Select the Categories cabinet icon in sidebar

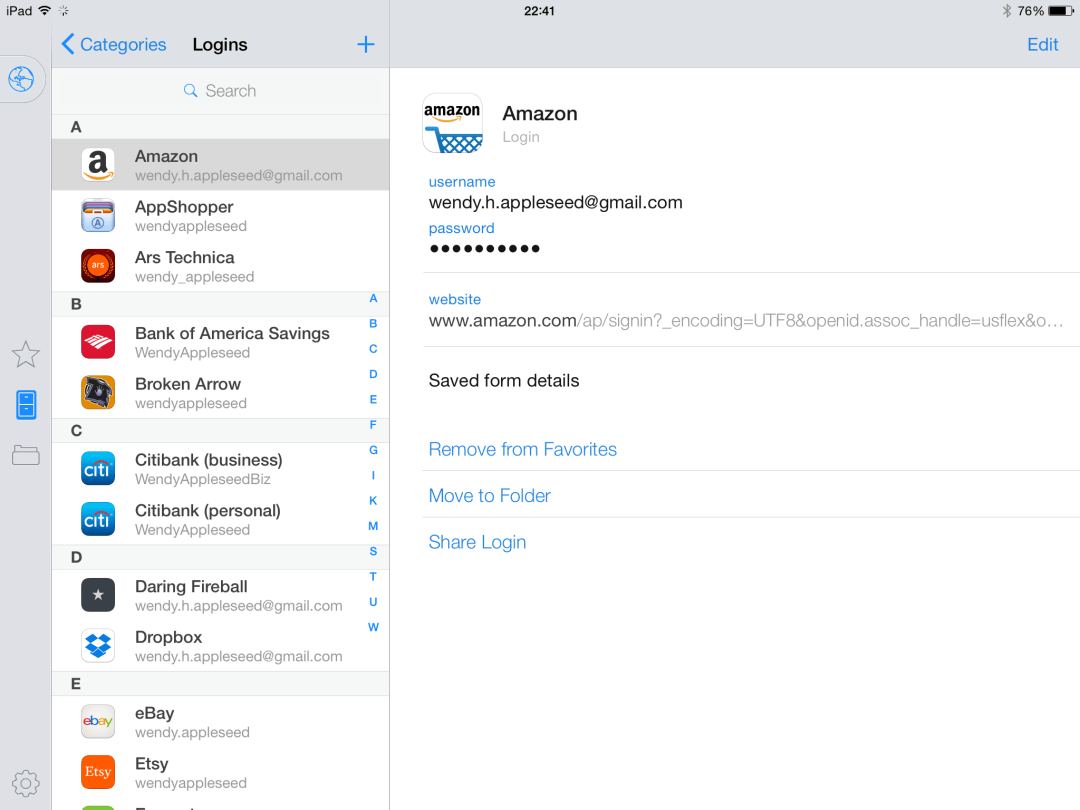tap(26, 404)
